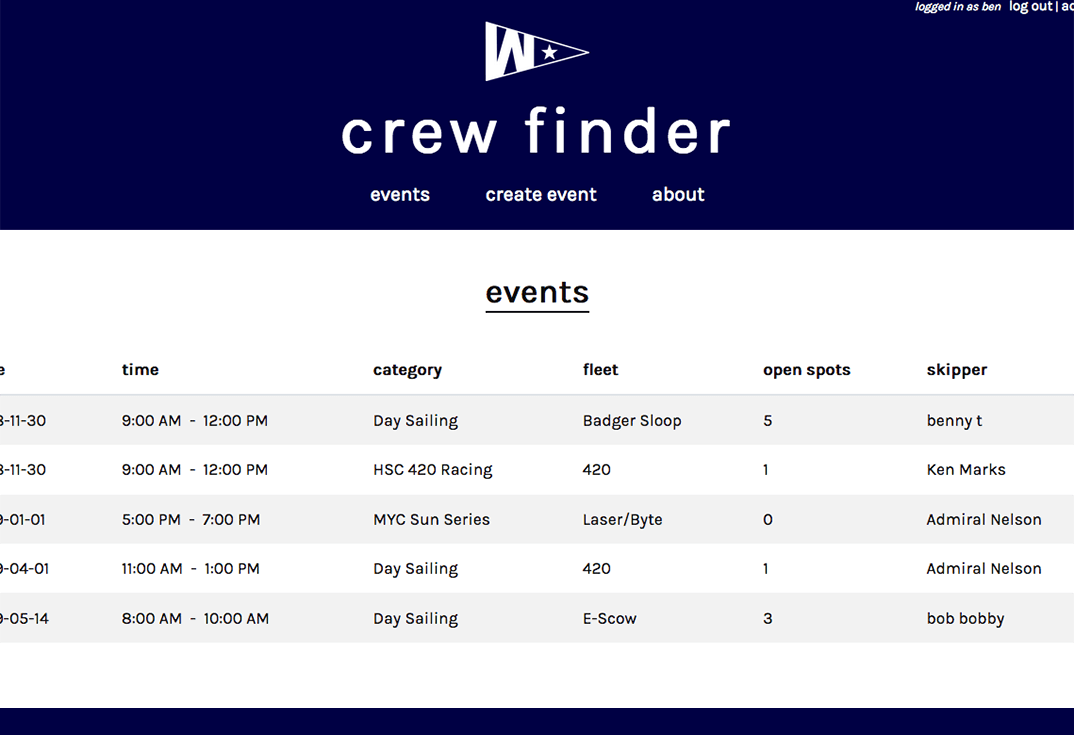Sort events by the fleet column header

[x=600, y=369]
